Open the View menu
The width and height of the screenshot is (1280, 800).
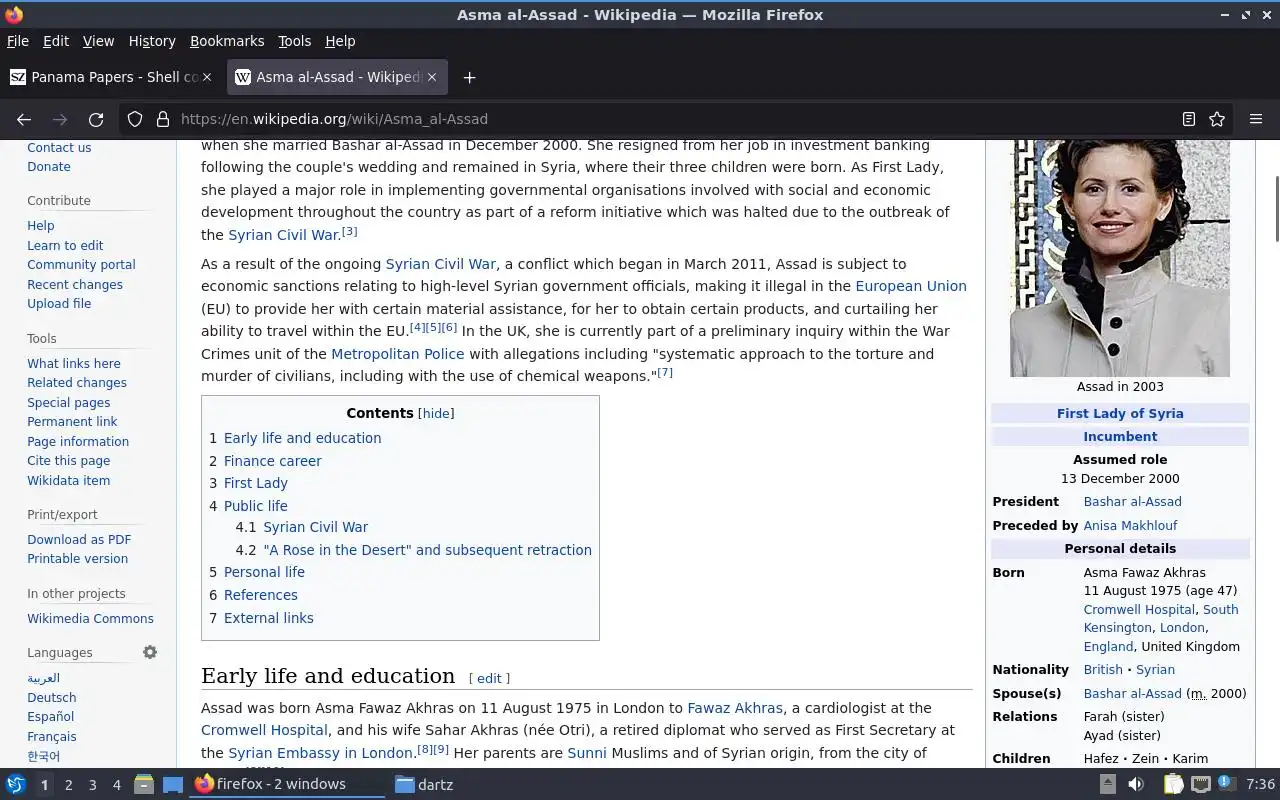(98, 41)
